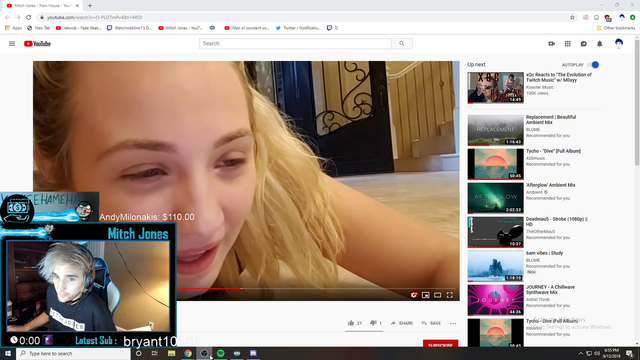
Task: Open the xQc Reacts video thumbnail
Action: pos(495,88)
